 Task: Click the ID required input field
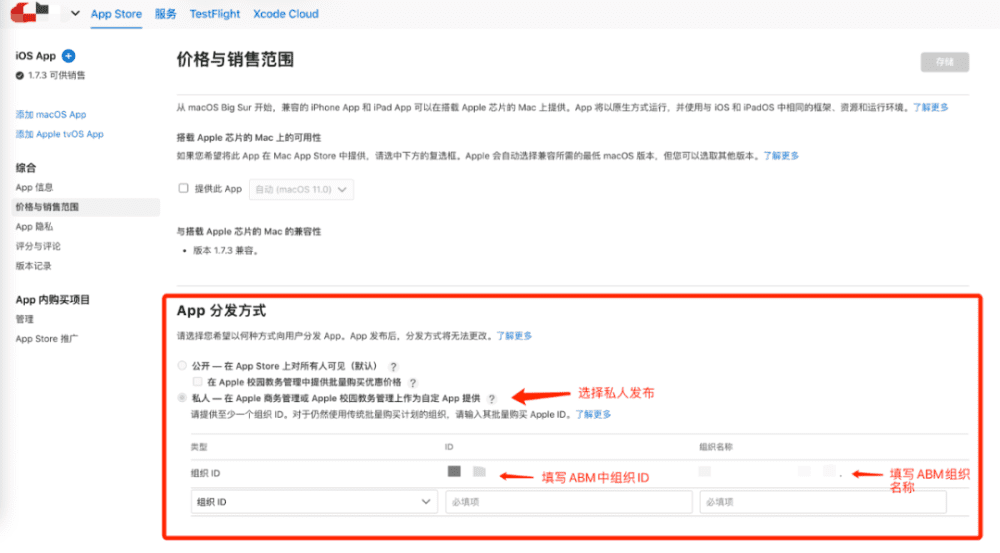tap(568, 502)
